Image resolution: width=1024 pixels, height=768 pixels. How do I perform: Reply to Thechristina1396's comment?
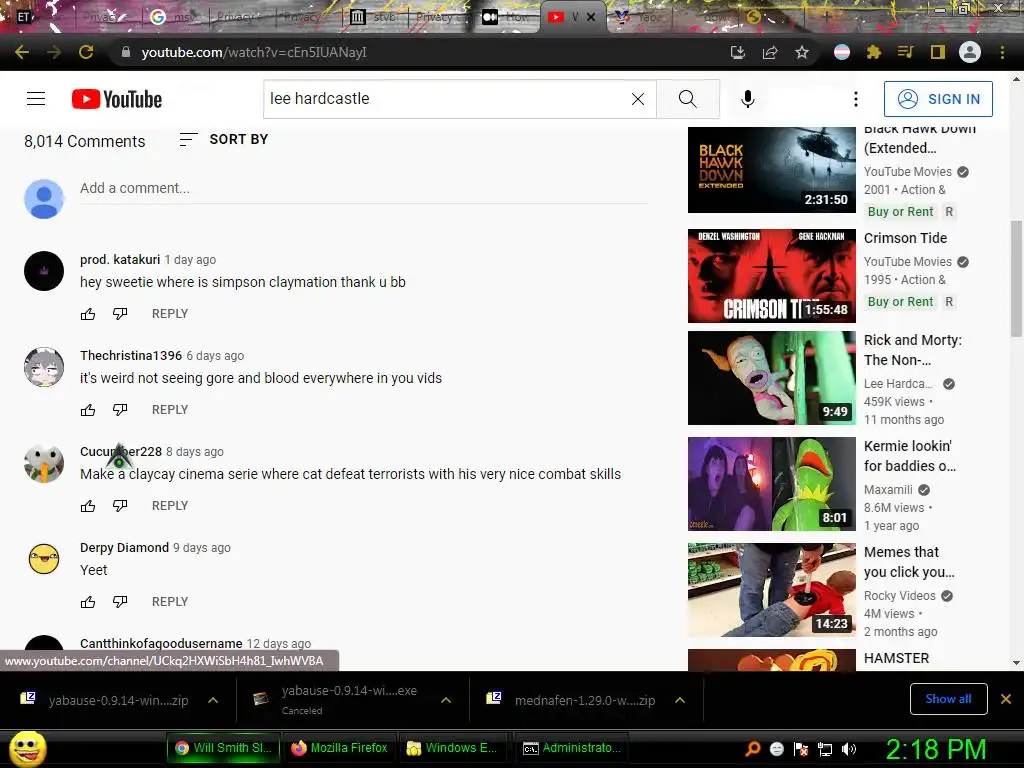pyautogui.click(x=170, y=409)
